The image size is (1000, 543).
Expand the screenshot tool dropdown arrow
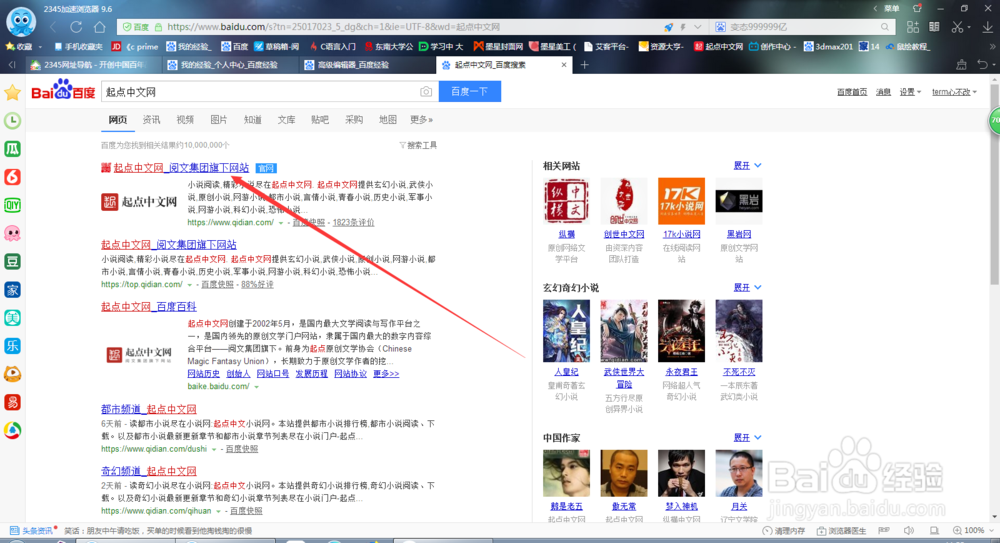coord(968,27)
